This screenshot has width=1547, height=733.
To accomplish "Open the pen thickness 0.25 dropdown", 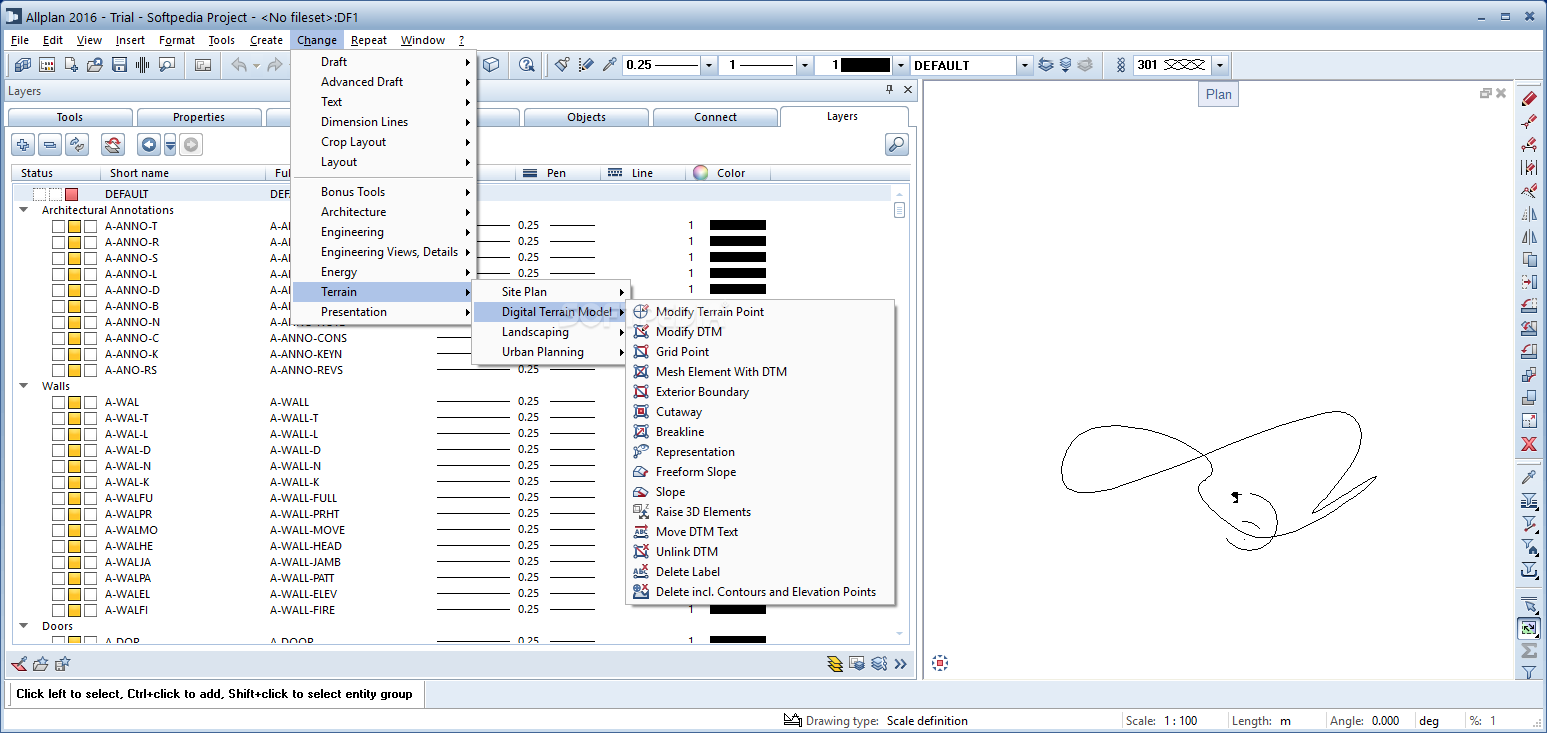I will click(x=709, y=65).
